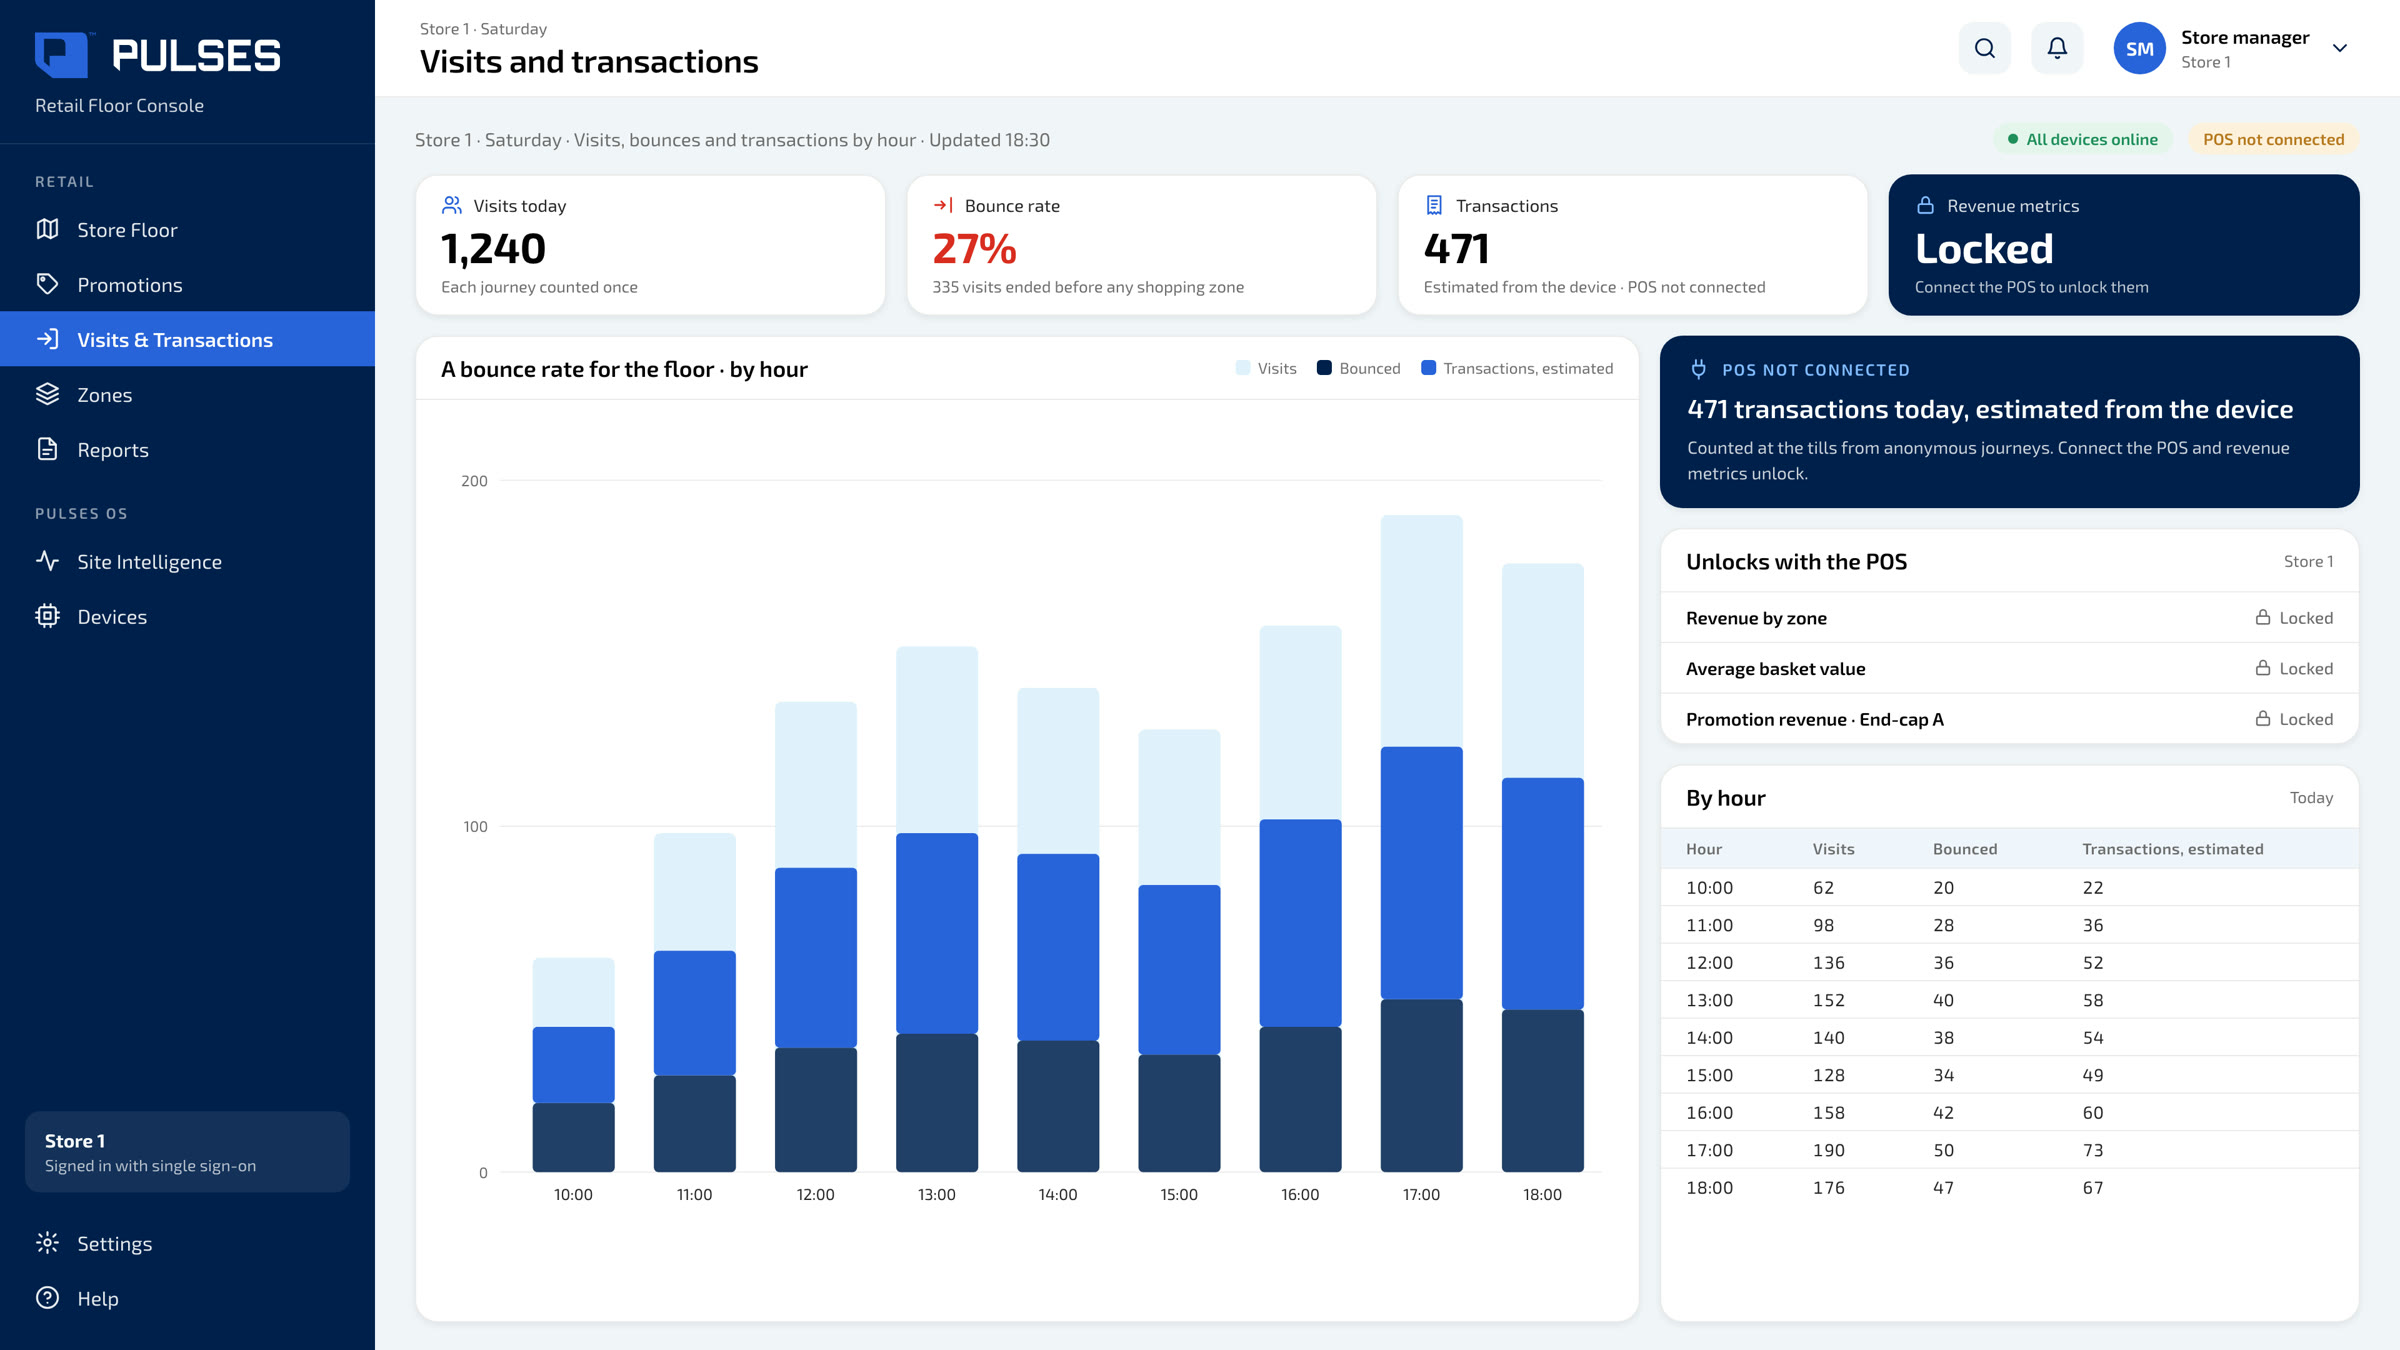Click the 18:00 row visits value 176

point(1828,1187)
